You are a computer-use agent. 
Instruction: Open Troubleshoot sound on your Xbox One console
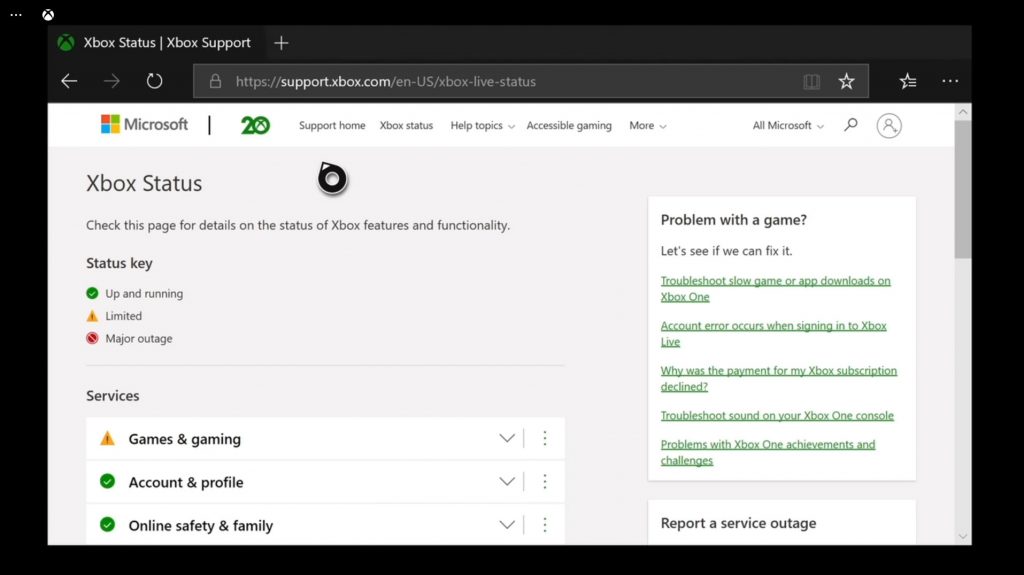tap(777, 416)
